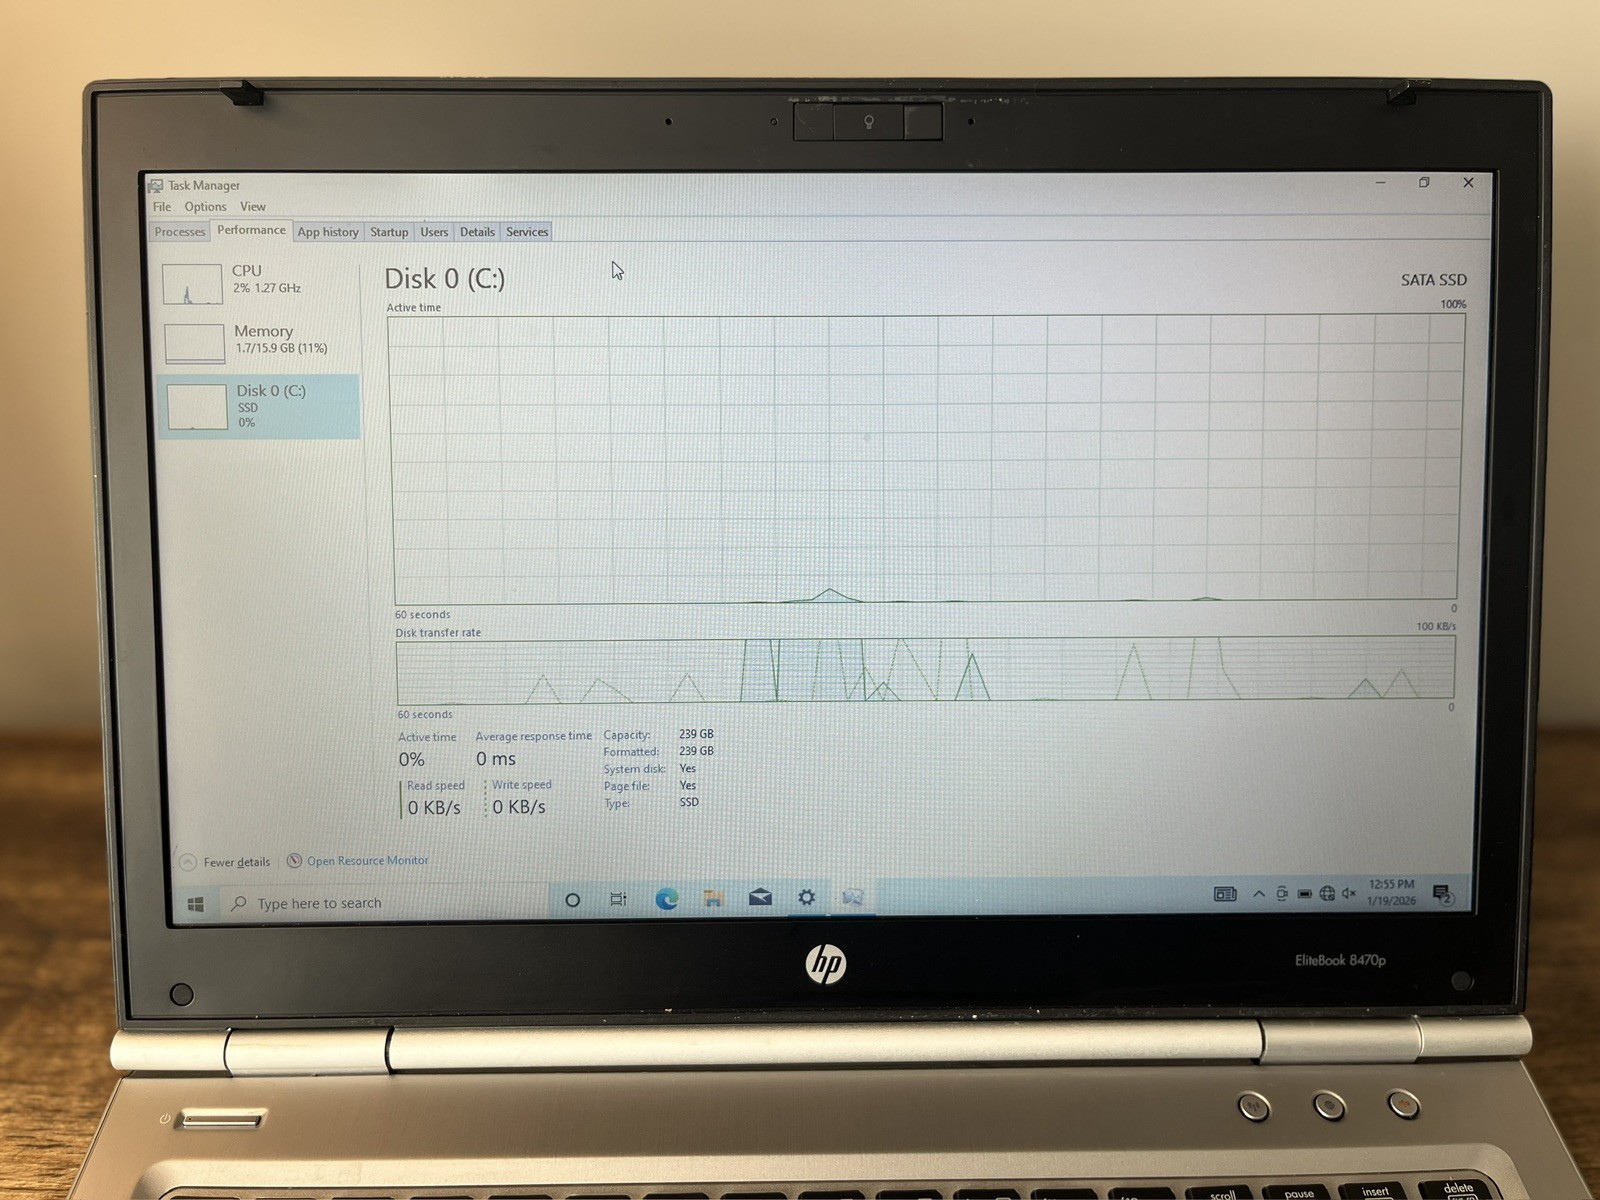Click the Active time graph area
Screen dimensions: 1600x1200
(x=926, y=459)
